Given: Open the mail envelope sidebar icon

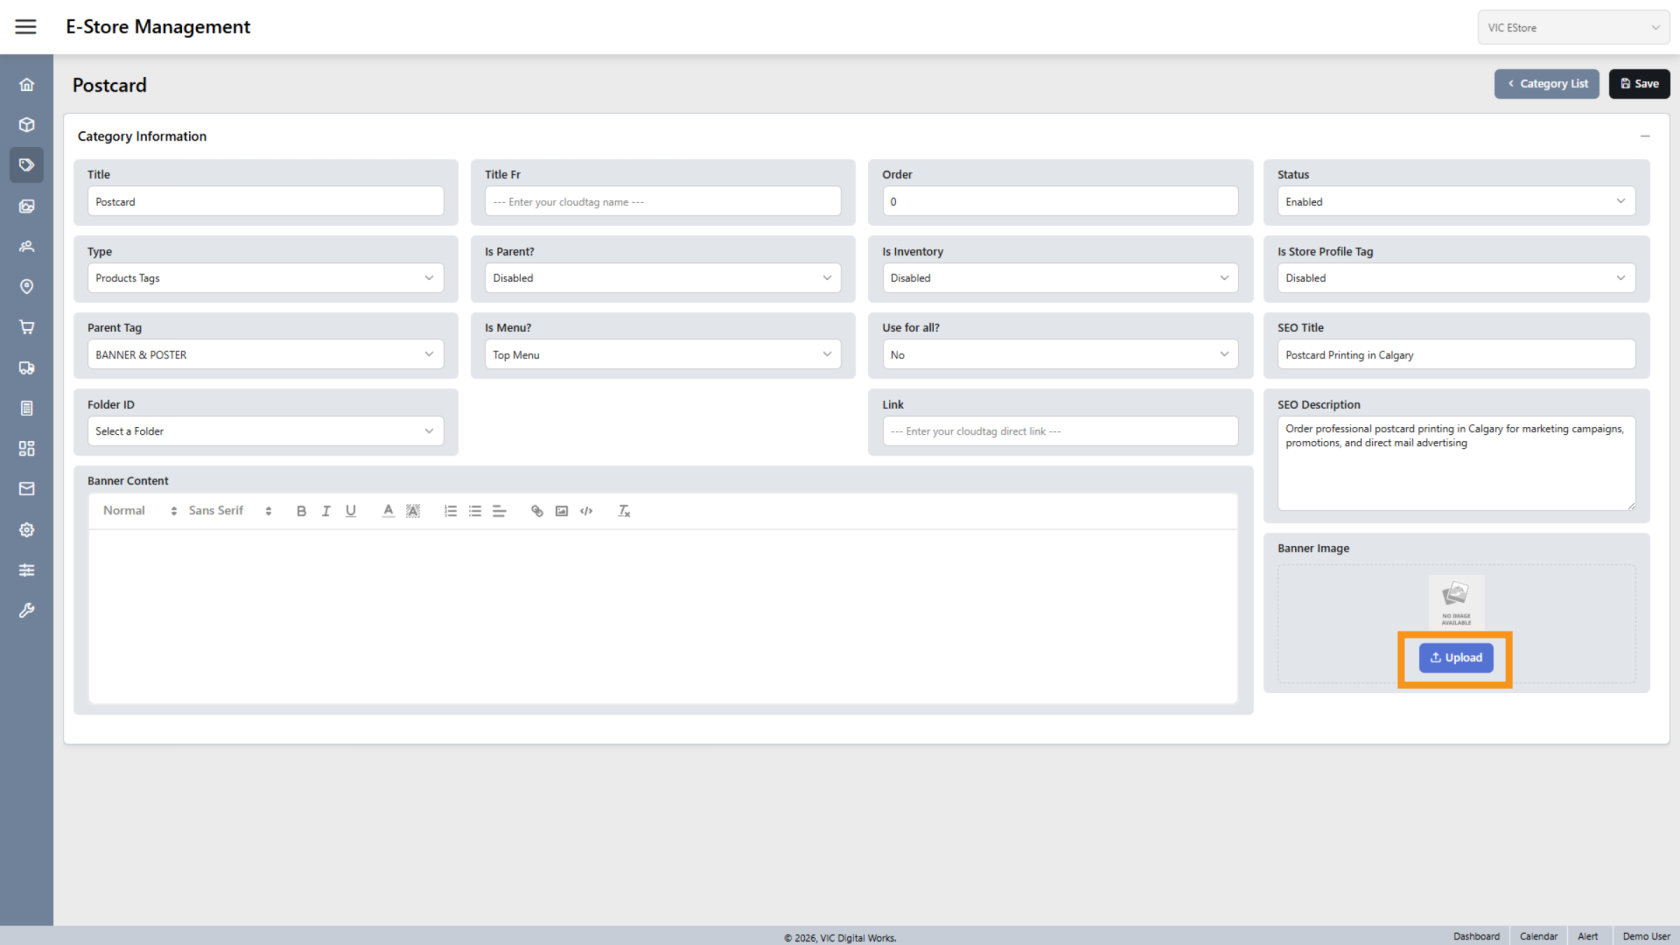Looking at the screenshot, I should (27, 489).
